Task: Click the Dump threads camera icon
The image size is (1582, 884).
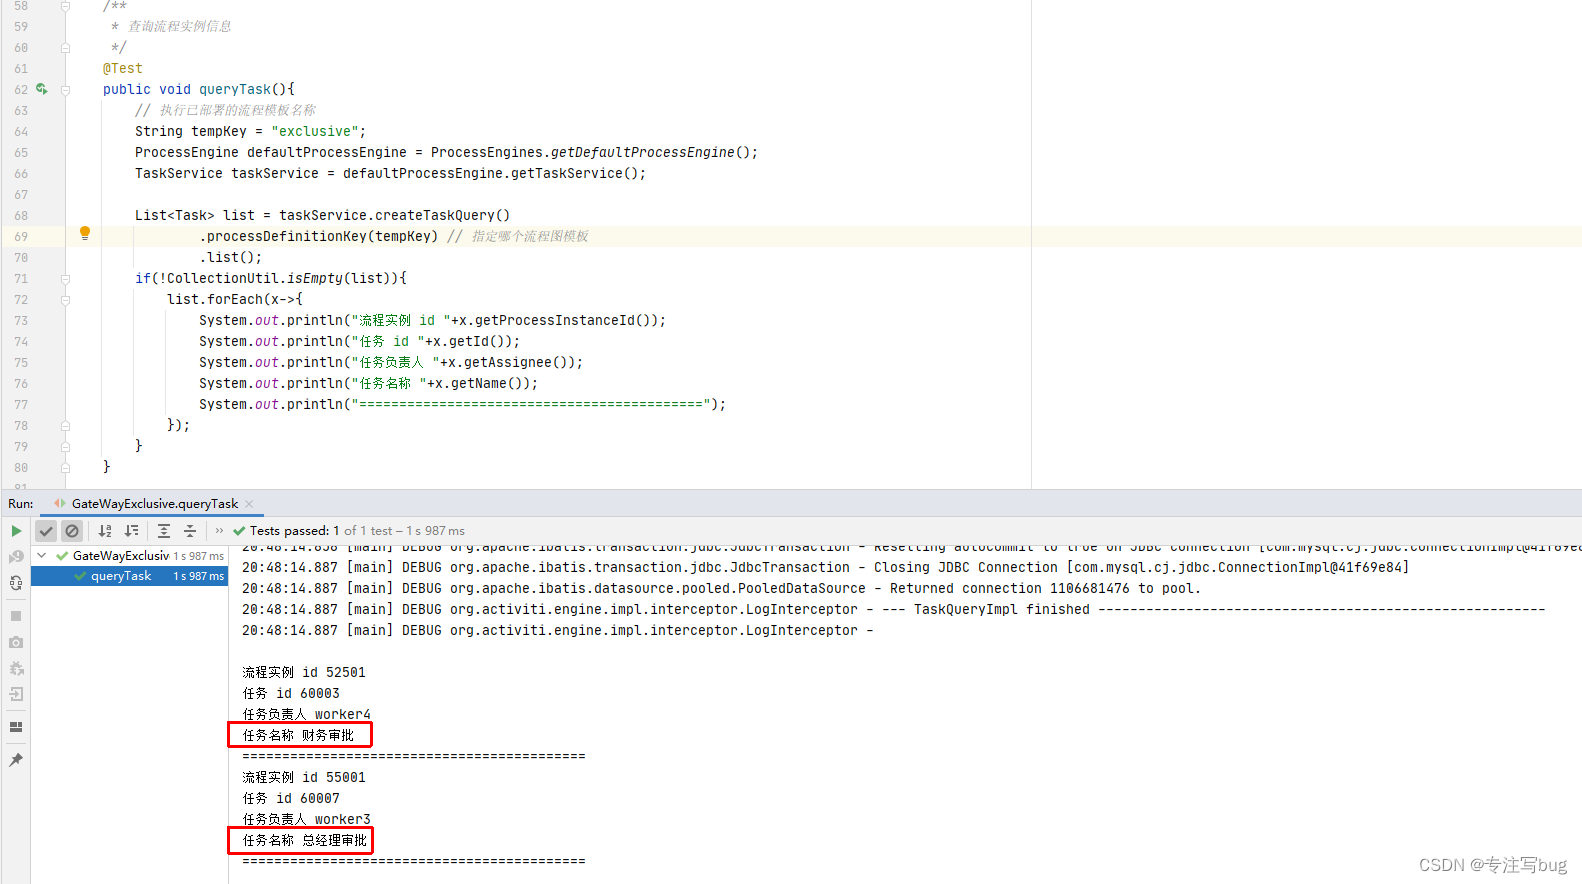Action: tap(16, 642)
